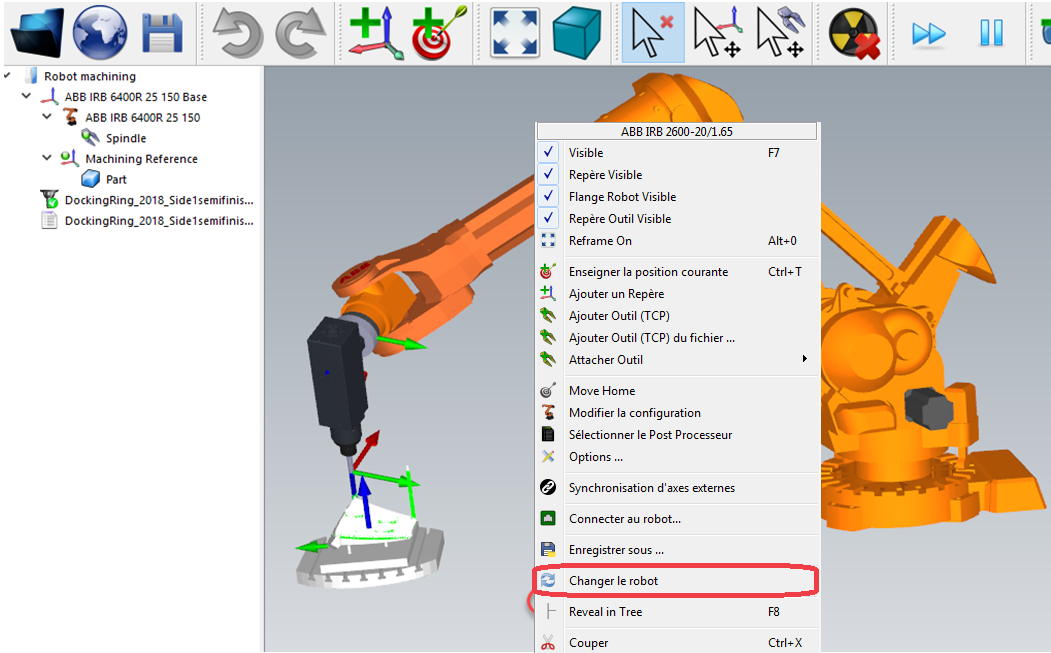Add a reference frame from toolbar

point(375,32)
